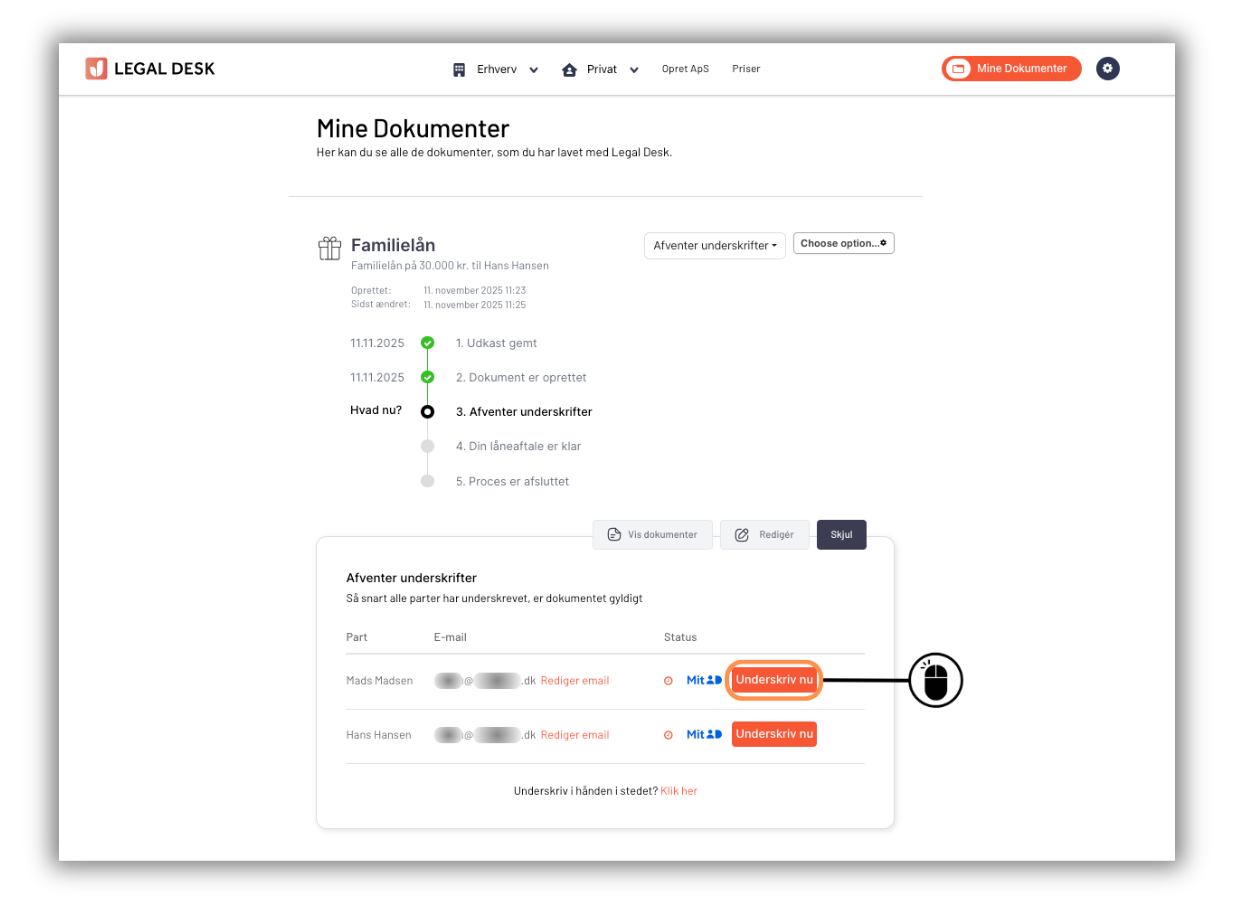Expand the Erhverv dropdown menu
This screenshot has height=904, width=1234.
(495, 70)
